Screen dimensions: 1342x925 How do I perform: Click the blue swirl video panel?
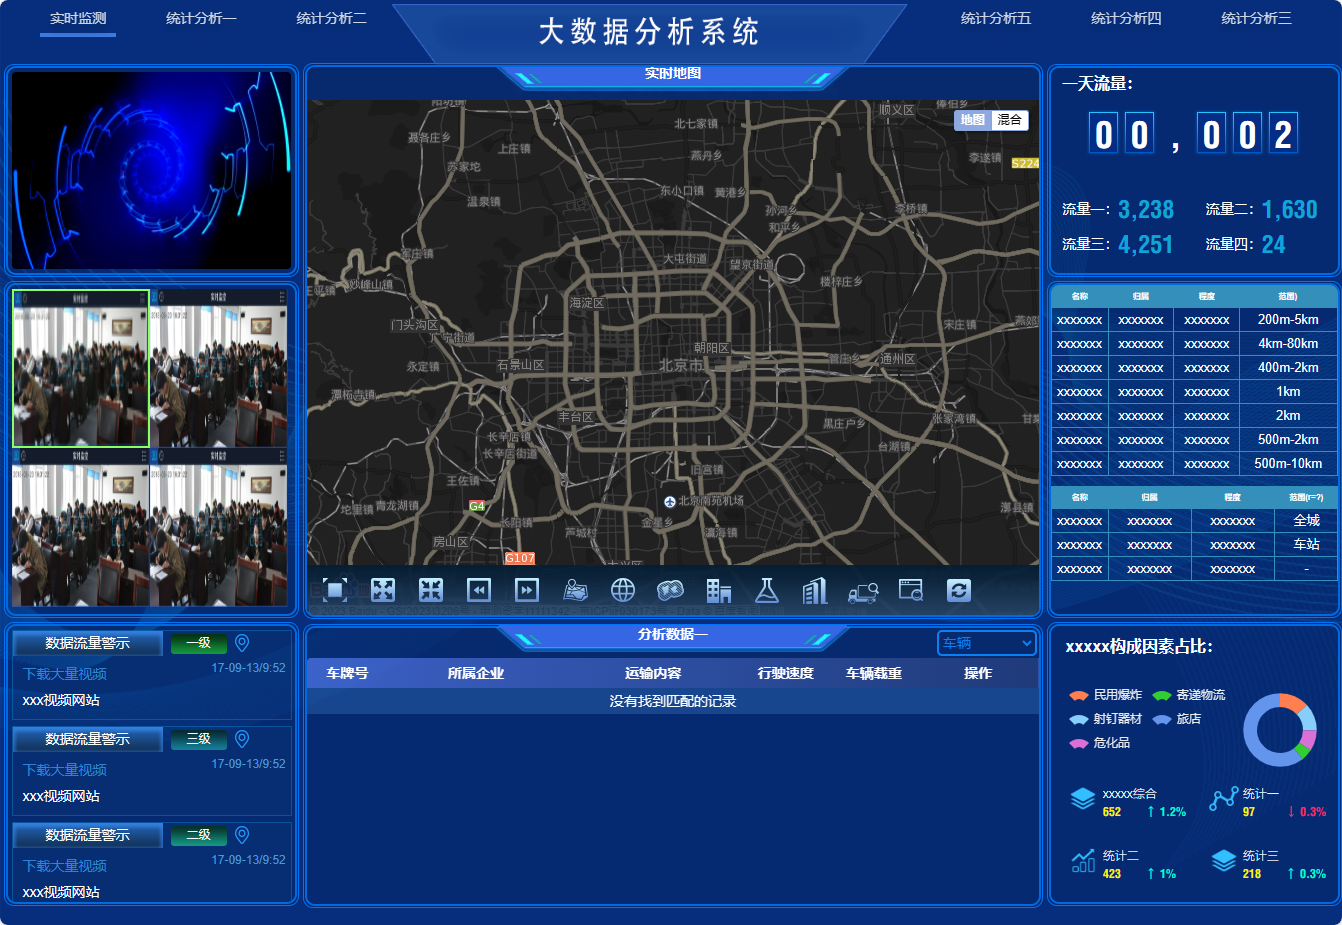click(151, 170)
